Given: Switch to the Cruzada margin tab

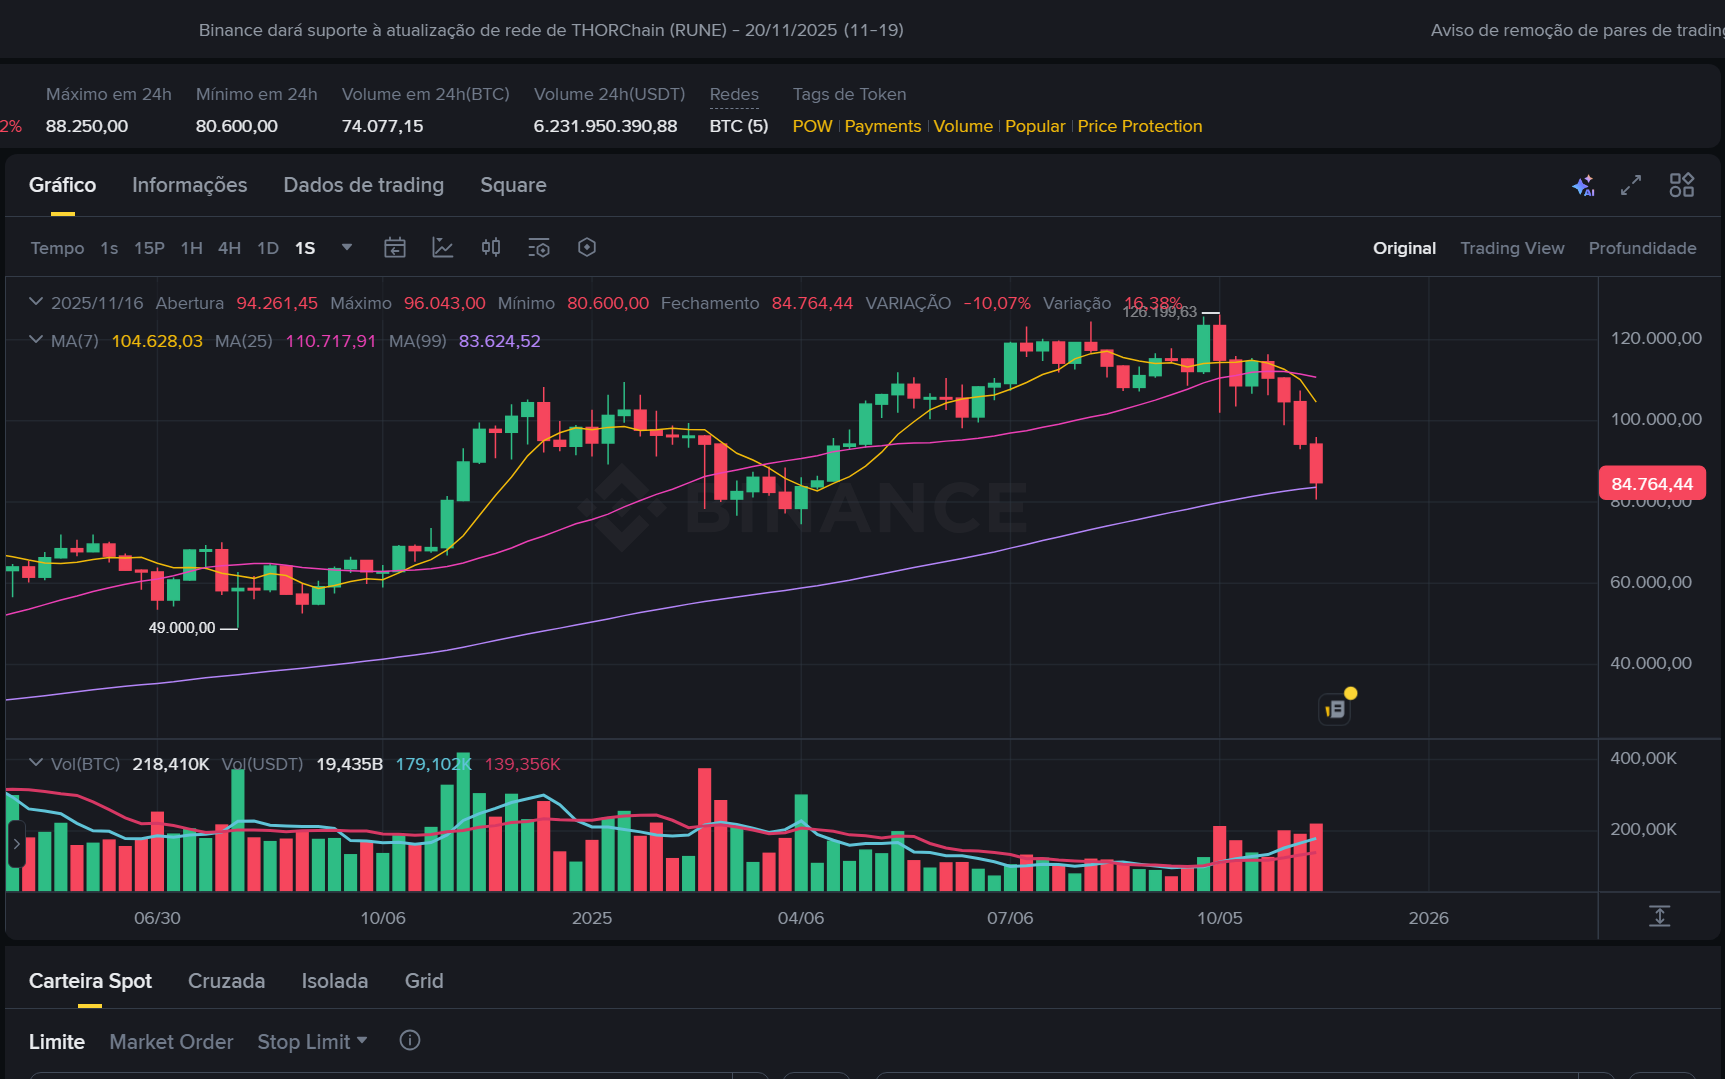Looking at the screenshot, I should (226, 981).
